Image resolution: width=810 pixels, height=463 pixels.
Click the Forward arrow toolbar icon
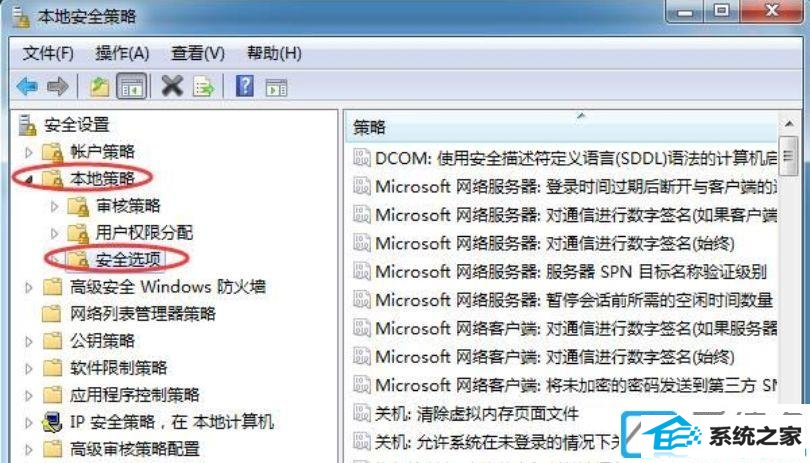coord(57,86)
